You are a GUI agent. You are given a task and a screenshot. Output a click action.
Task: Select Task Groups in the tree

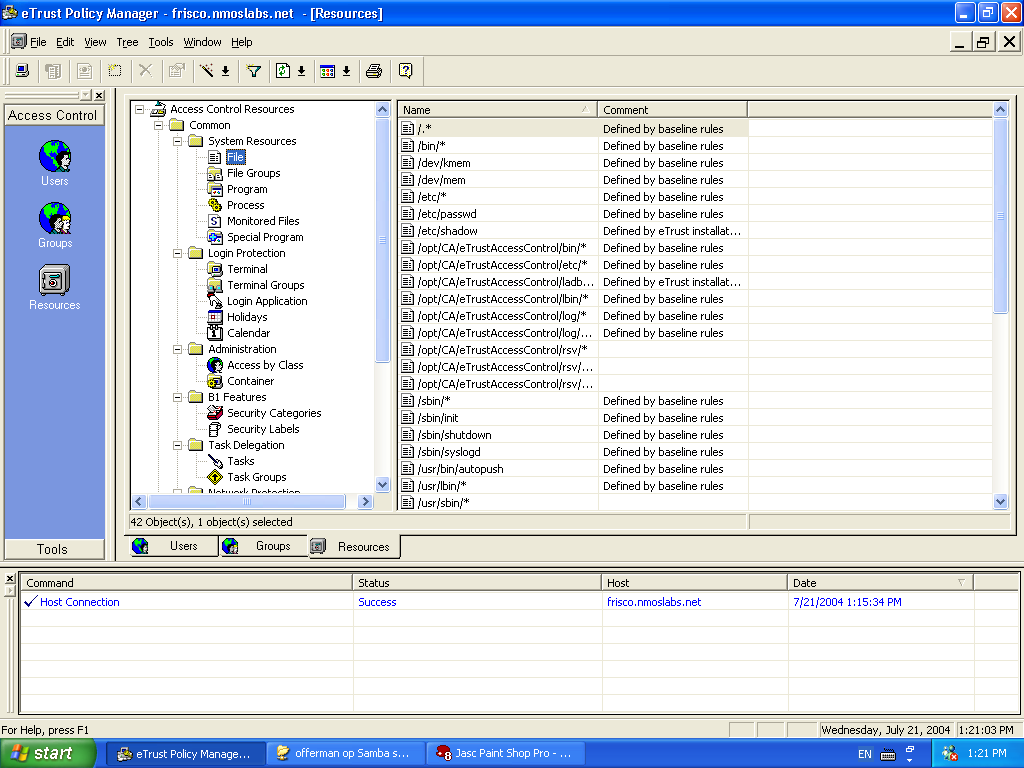pyautogui.click(x=257, y=477)
